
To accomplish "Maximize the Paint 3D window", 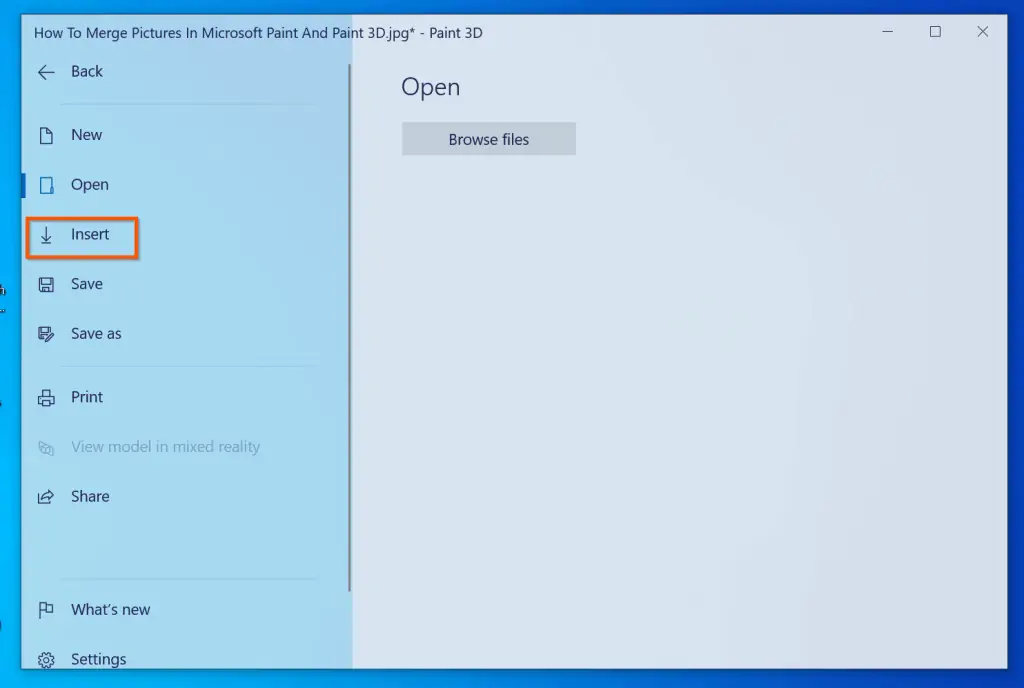I will (x=935, y=32).
